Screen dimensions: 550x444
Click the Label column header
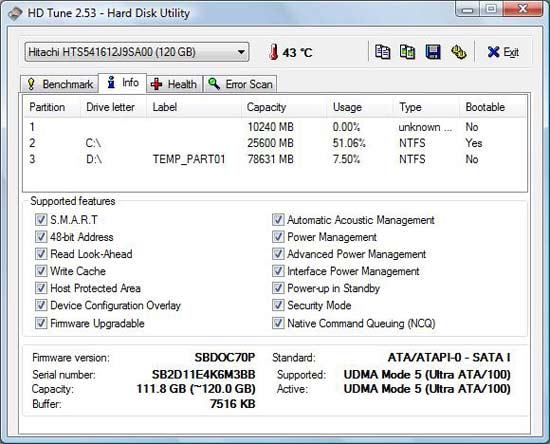pos(194,107)
